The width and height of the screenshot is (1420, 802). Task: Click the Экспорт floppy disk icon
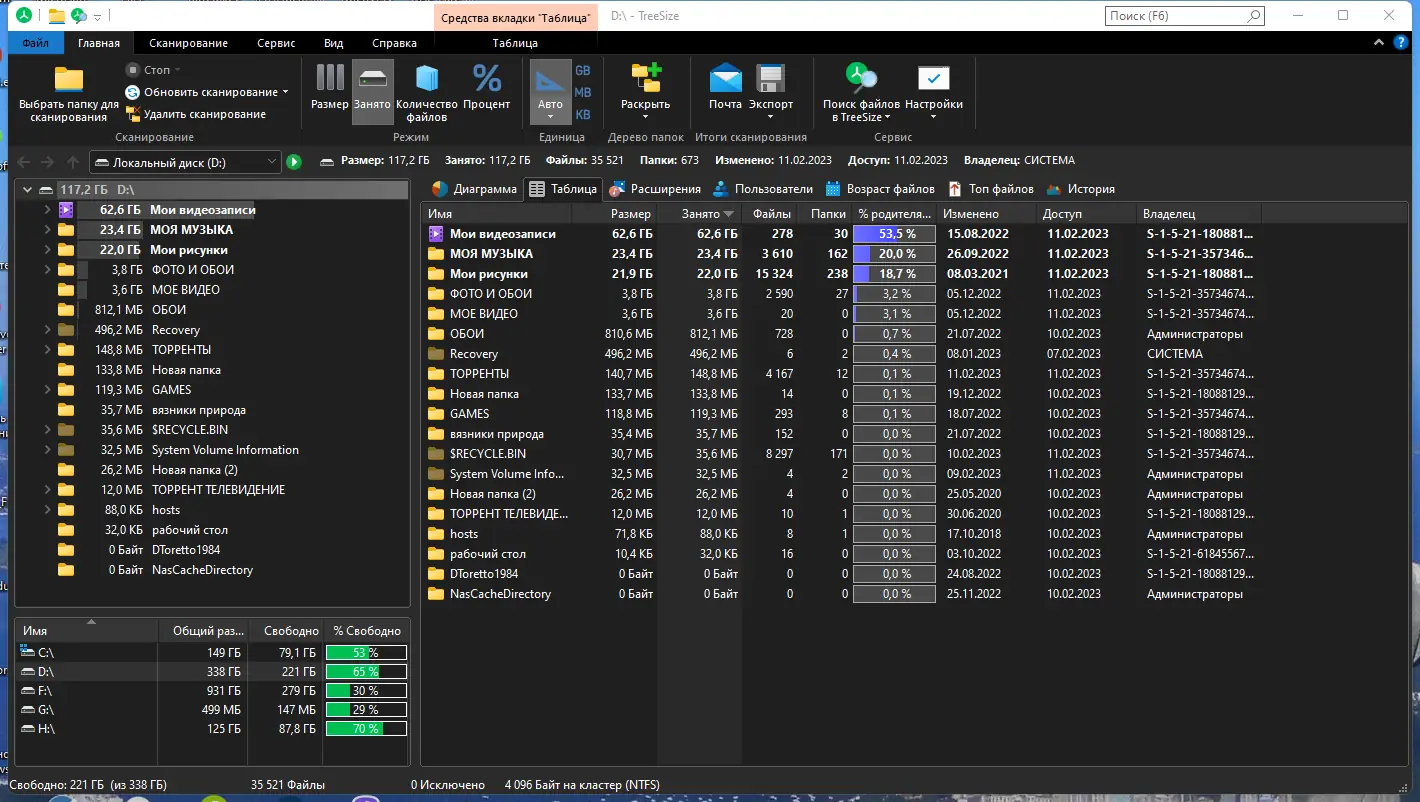[770, 79]
